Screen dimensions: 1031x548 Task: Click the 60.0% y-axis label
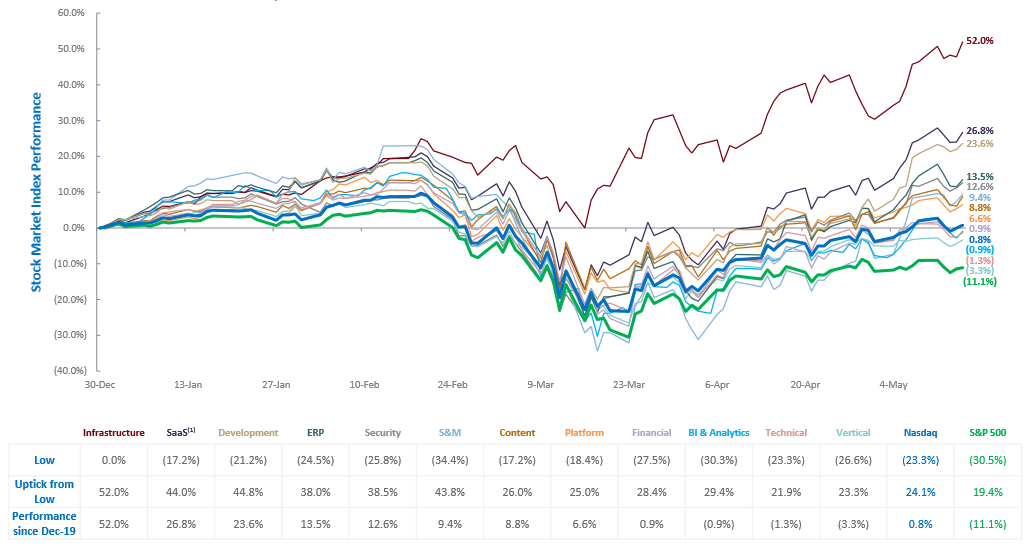[72, 13]
